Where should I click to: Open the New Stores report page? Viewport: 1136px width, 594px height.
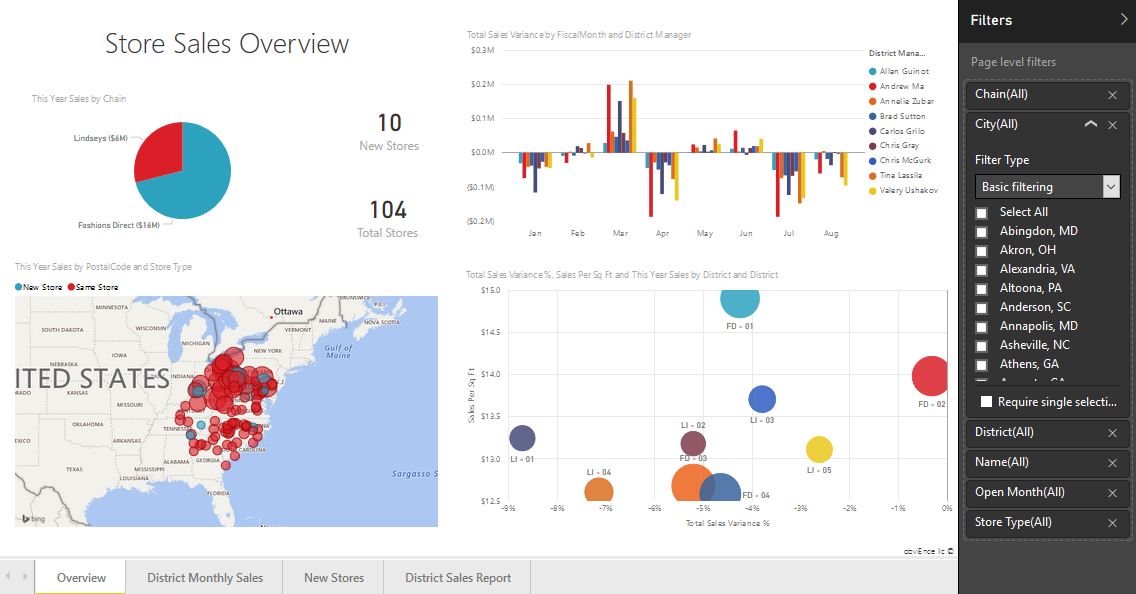[332, 577]
